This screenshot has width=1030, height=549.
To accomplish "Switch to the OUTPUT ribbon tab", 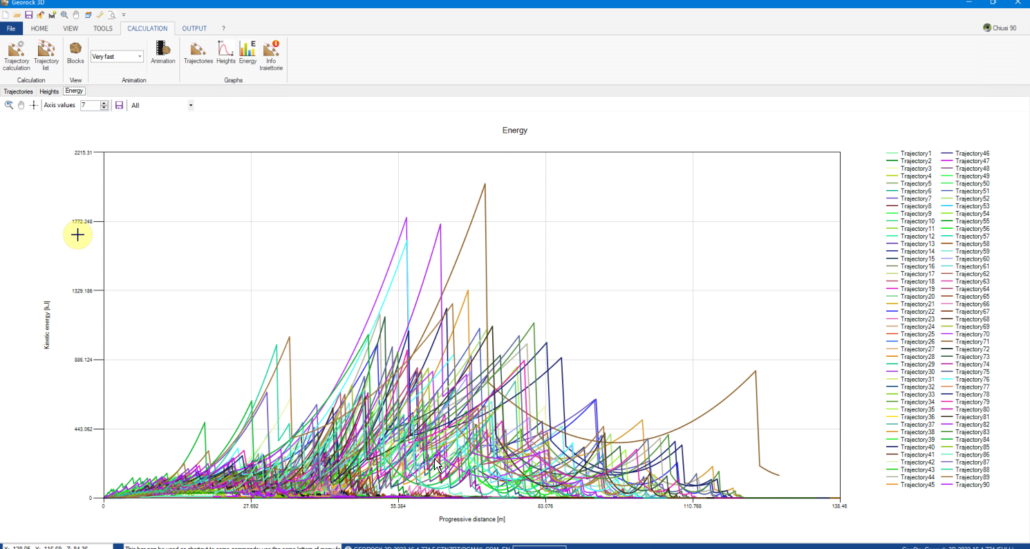I will (x=194, y=28).
